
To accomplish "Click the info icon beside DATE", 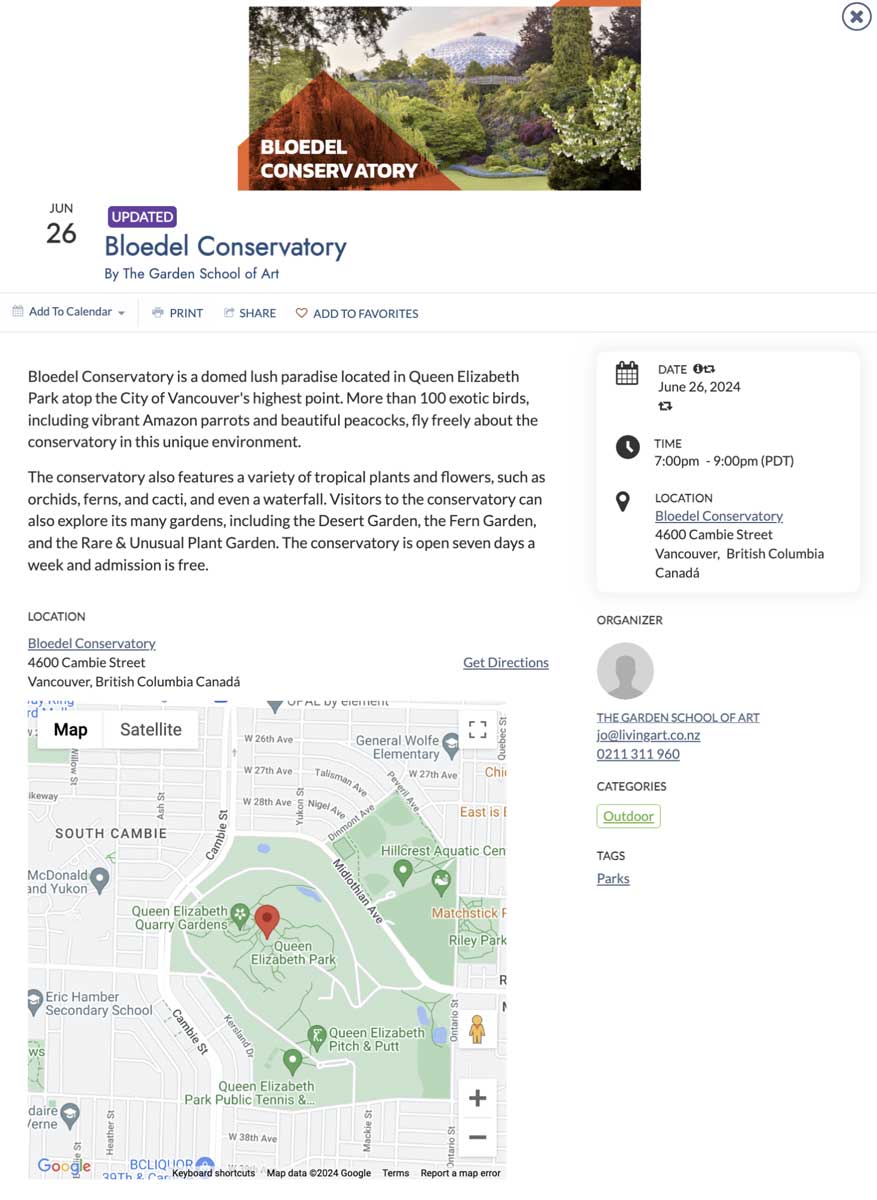I will (696, 368).
